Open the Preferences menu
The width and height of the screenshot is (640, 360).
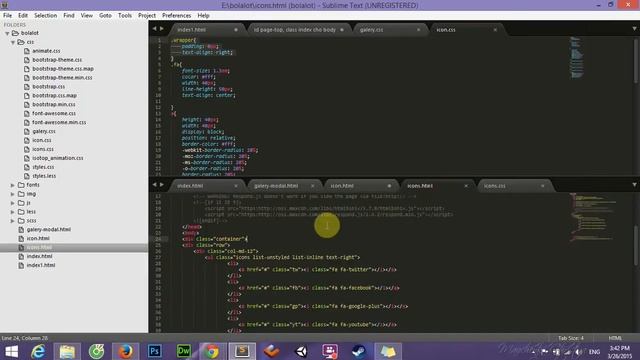[176, 16]
